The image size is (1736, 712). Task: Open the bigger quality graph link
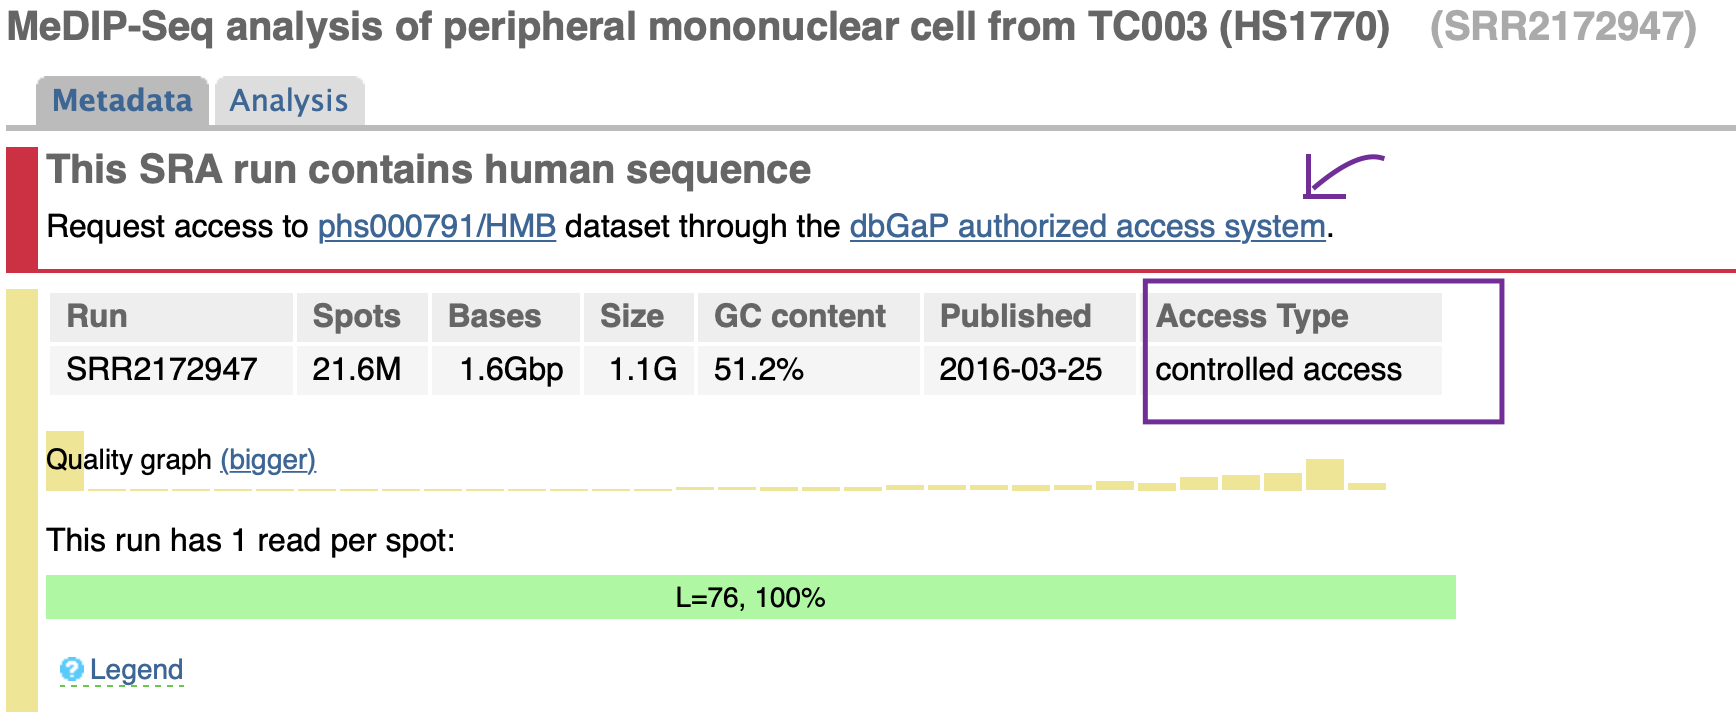coord(268,460)
